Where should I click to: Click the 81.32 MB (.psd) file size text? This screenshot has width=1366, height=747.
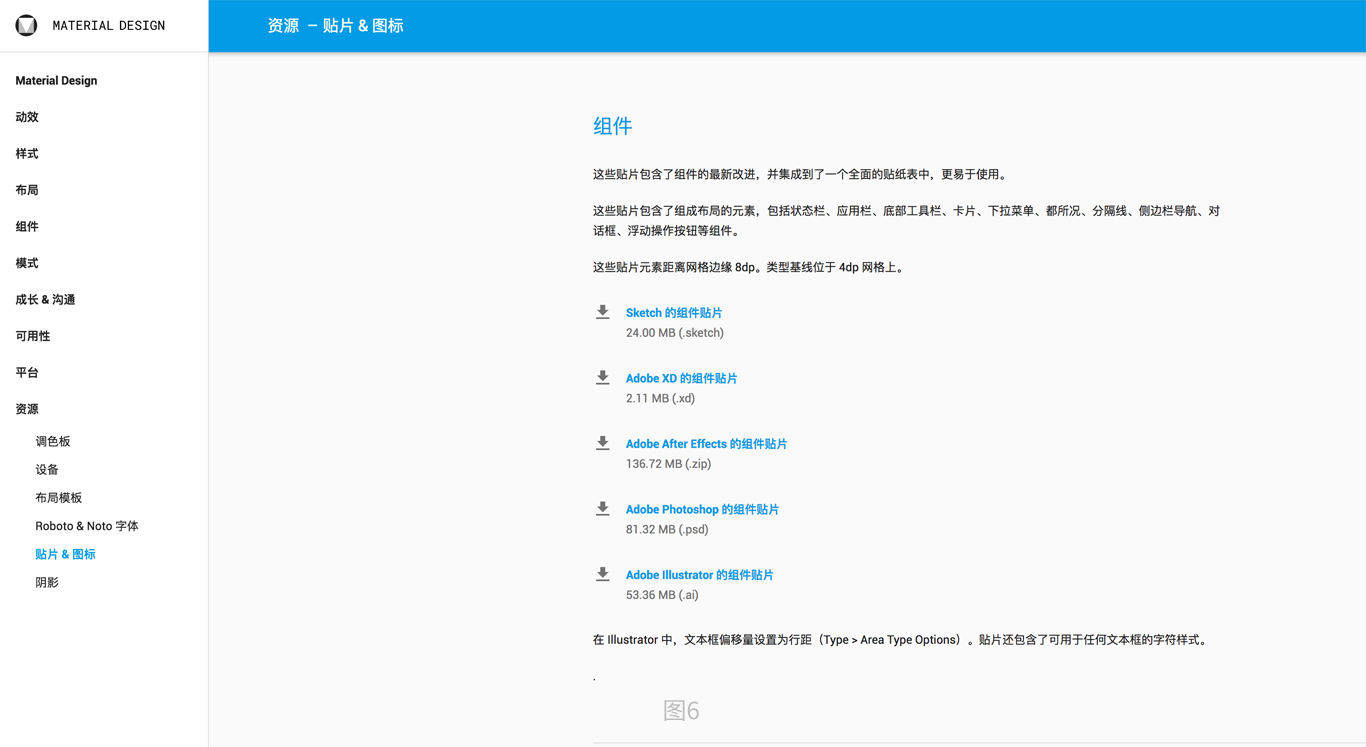(x=667, y=529)
